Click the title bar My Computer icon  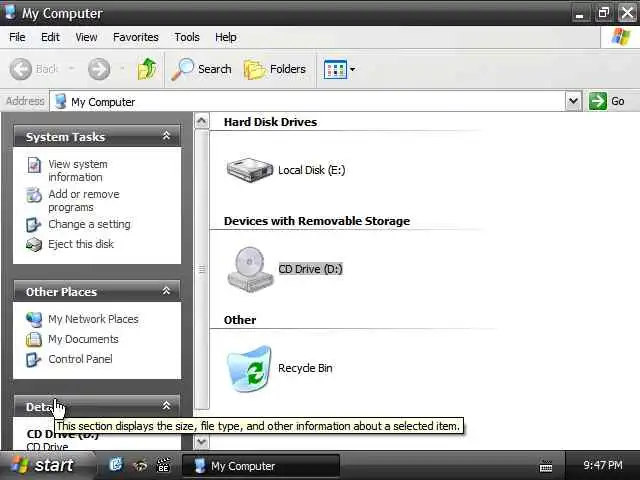(x=10, y=12)
